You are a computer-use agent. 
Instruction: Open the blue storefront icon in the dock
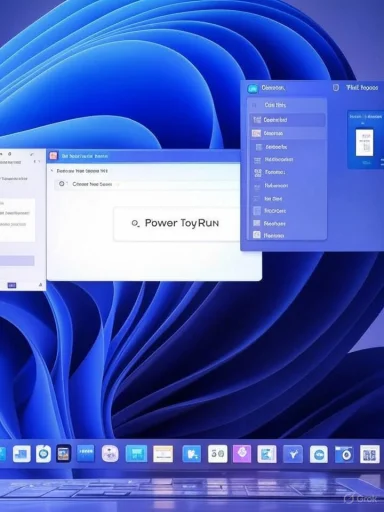tap(136, 454)
